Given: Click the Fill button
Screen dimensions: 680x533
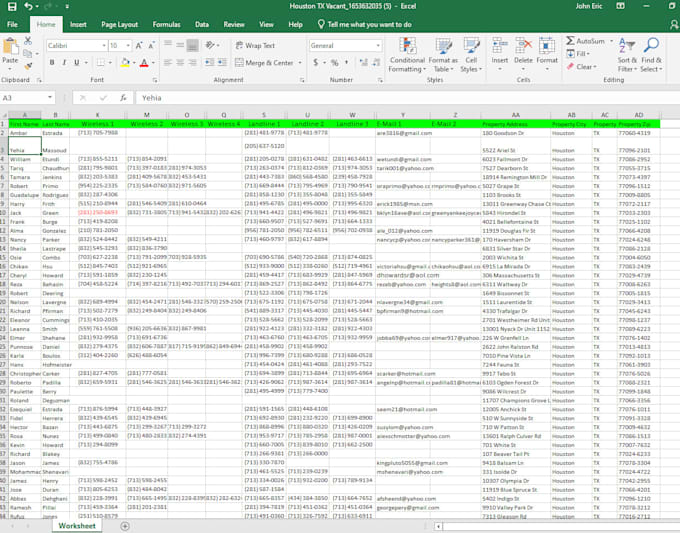Looking at the screenshot, I should (578, 54).
